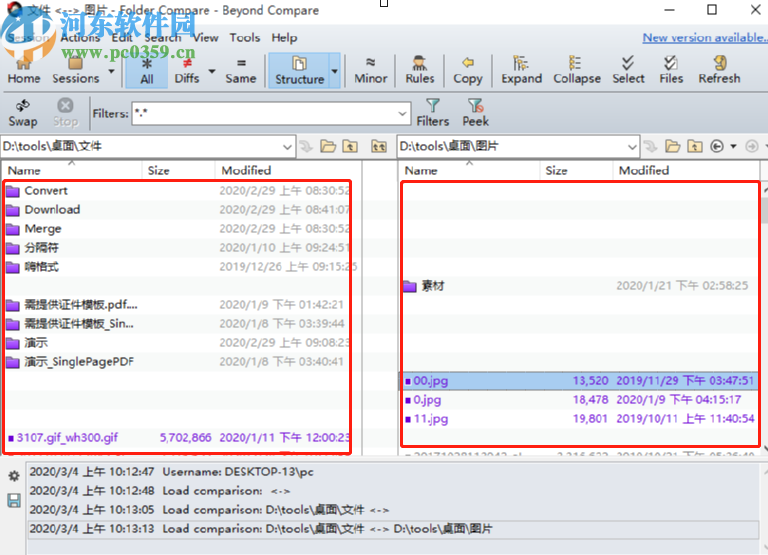
Task: Follow the New version available link
Action: click(704, 38)
